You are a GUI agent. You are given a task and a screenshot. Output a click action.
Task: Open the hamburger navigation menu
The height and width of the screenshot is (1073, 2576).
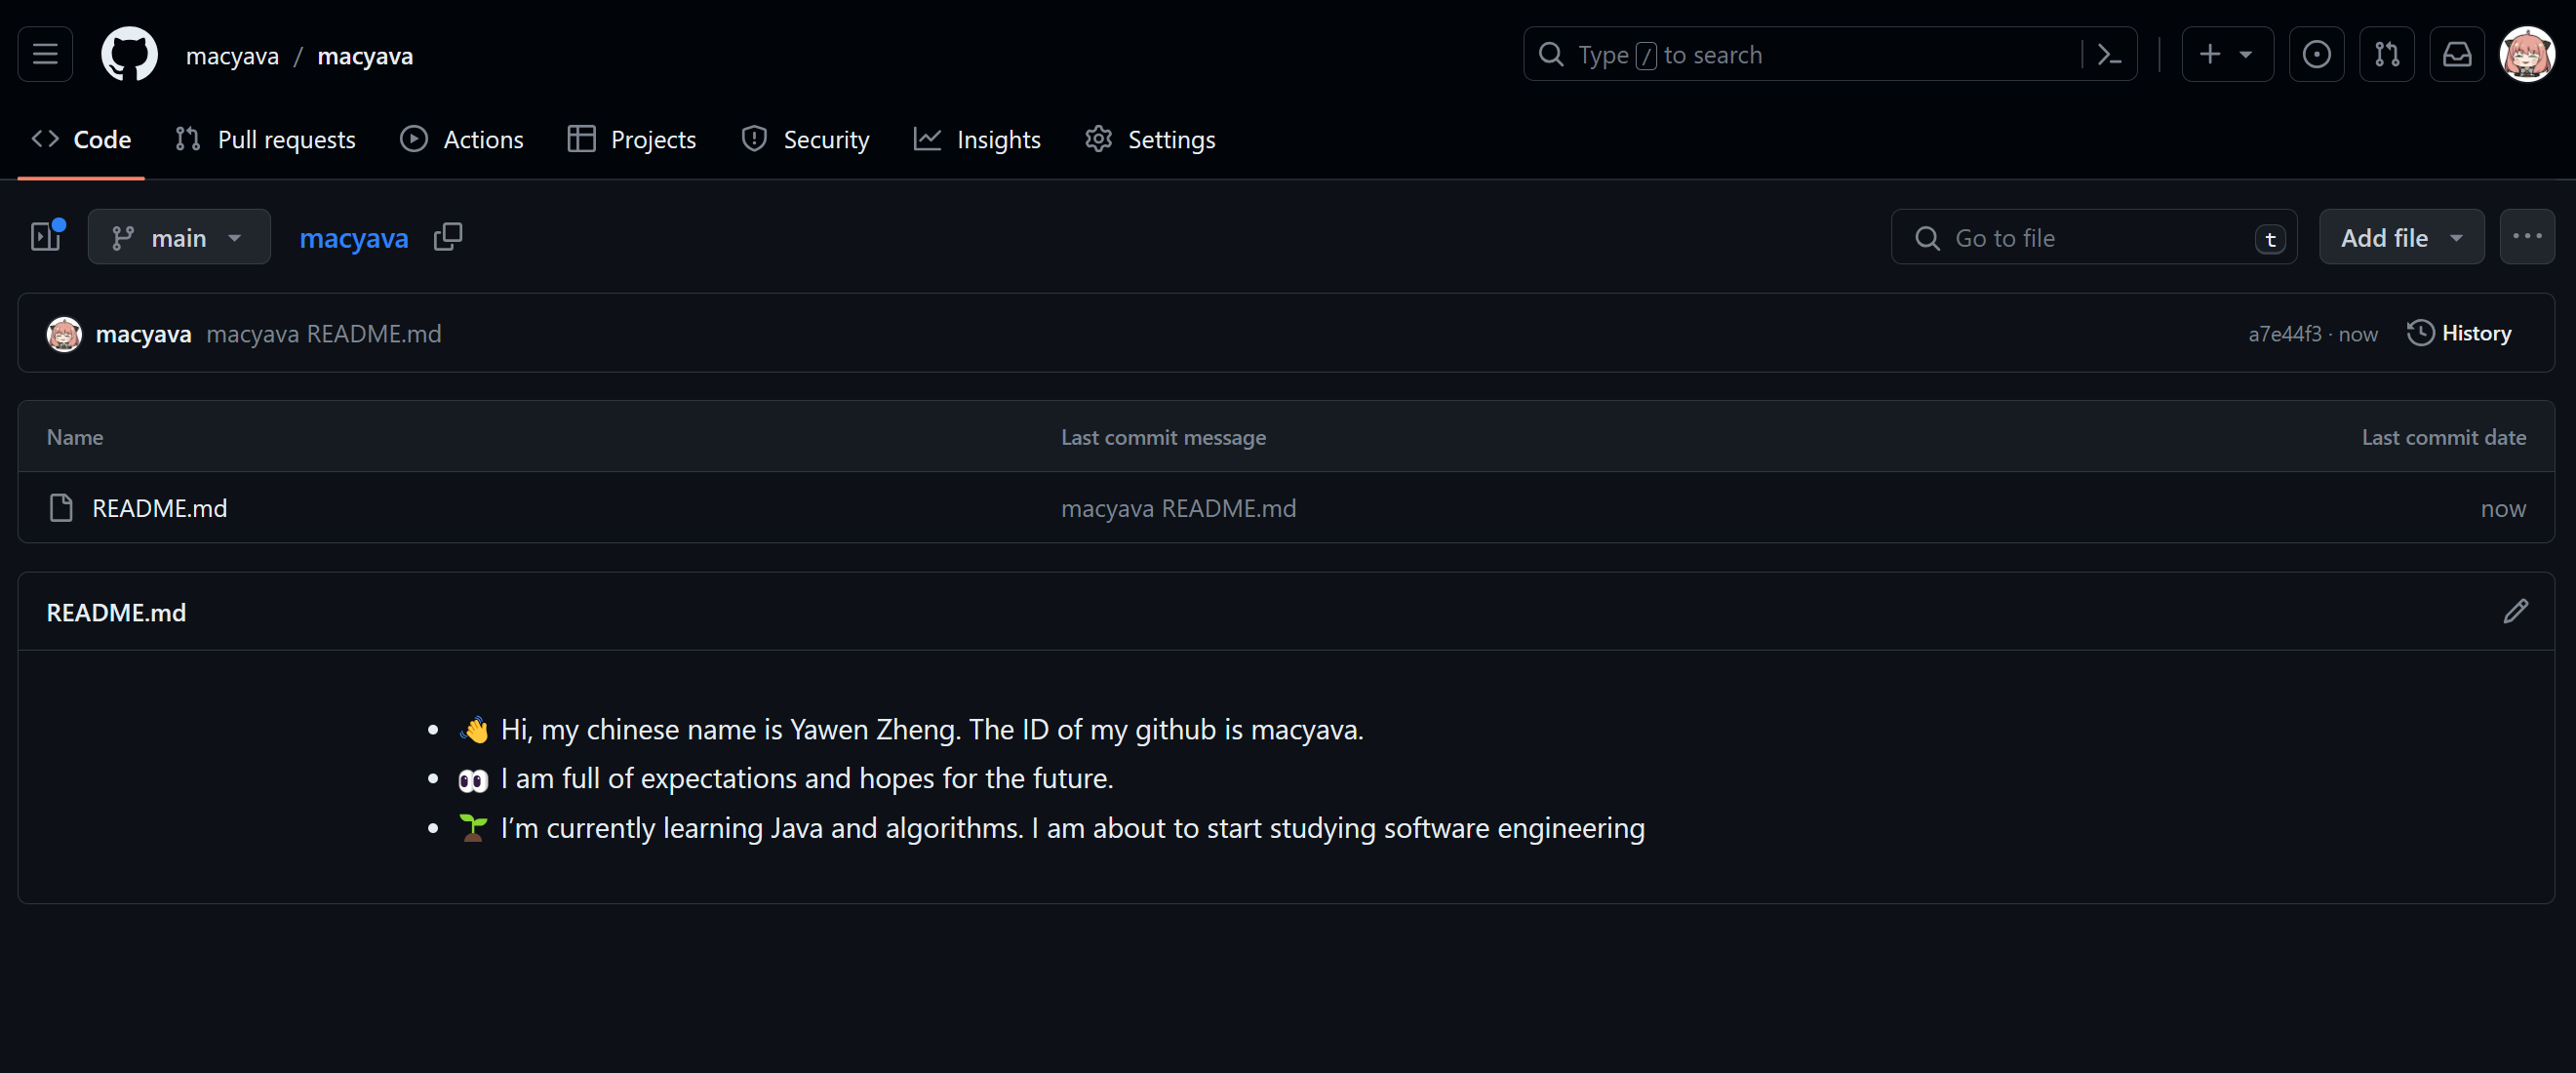[x=45, y=54]
